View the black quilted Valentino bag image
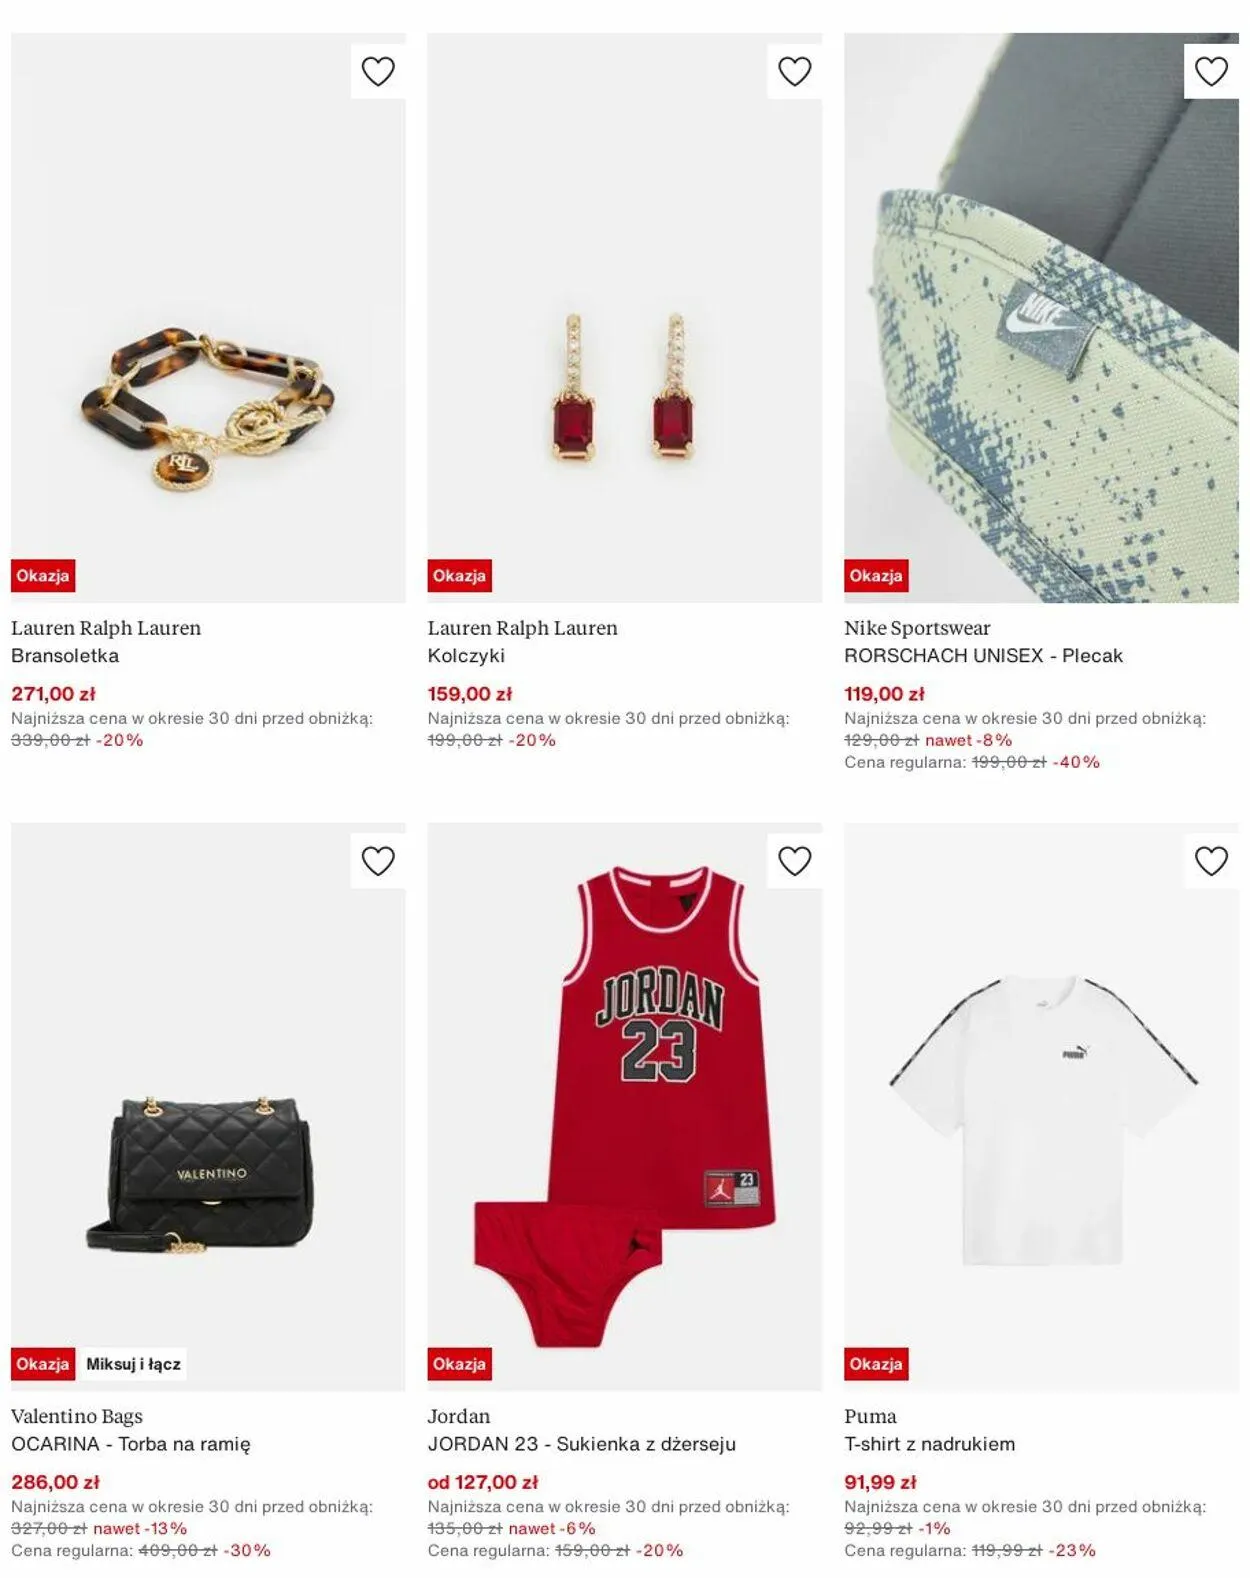Viewport: 1250px width, 1578px height. (208, 1106)
